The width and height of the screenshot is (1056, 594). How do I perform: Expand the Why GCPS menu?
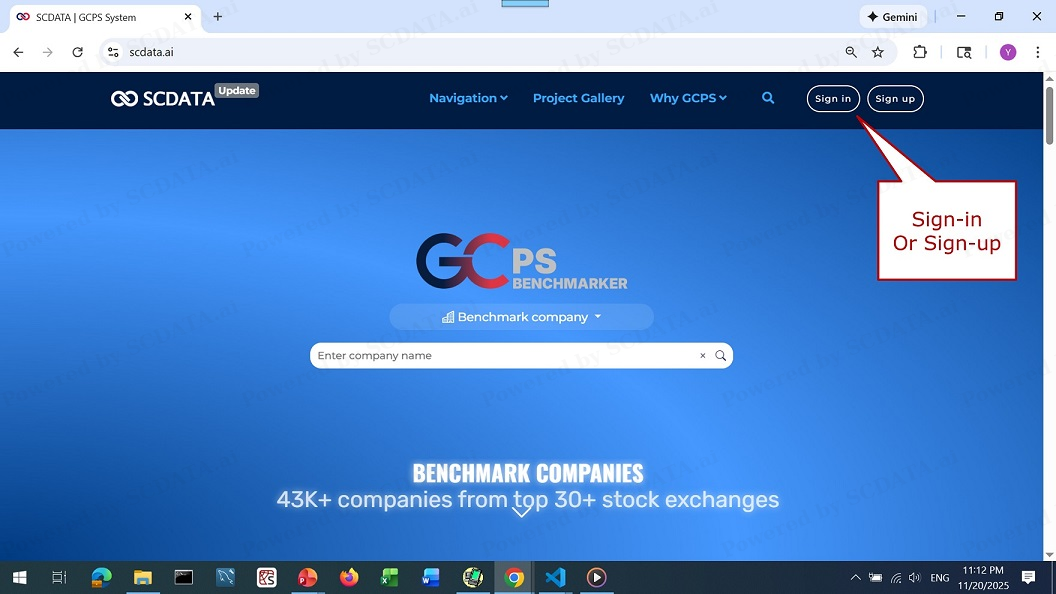(688, 98)
